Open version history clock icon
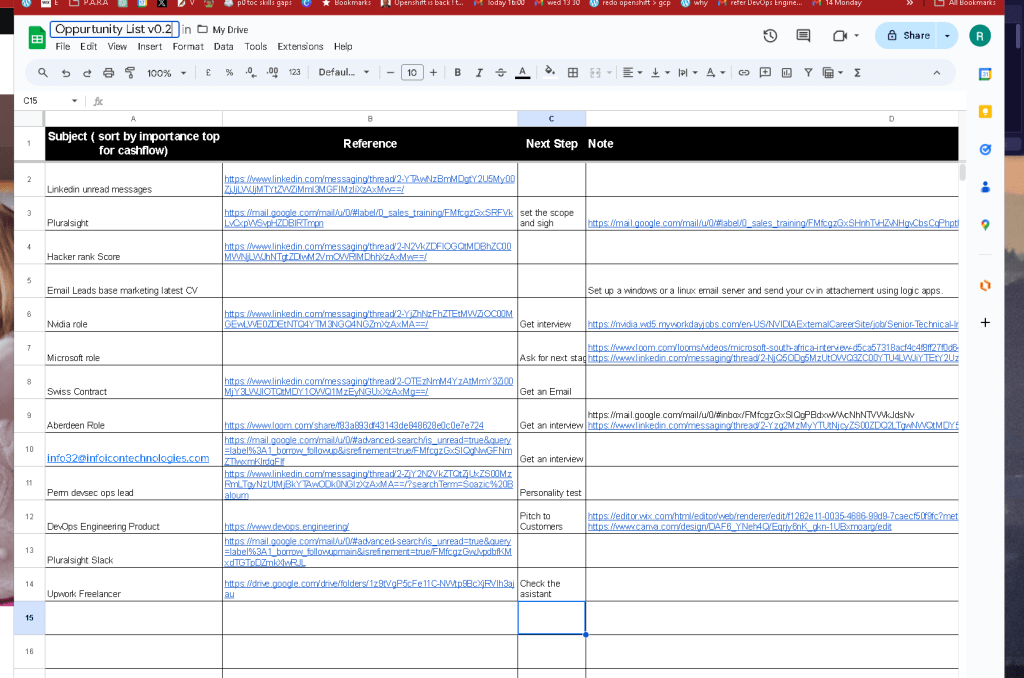Image resolution: width=1024 pixels, height=678 pixels. pyautogui.click(x=770, y=36)
